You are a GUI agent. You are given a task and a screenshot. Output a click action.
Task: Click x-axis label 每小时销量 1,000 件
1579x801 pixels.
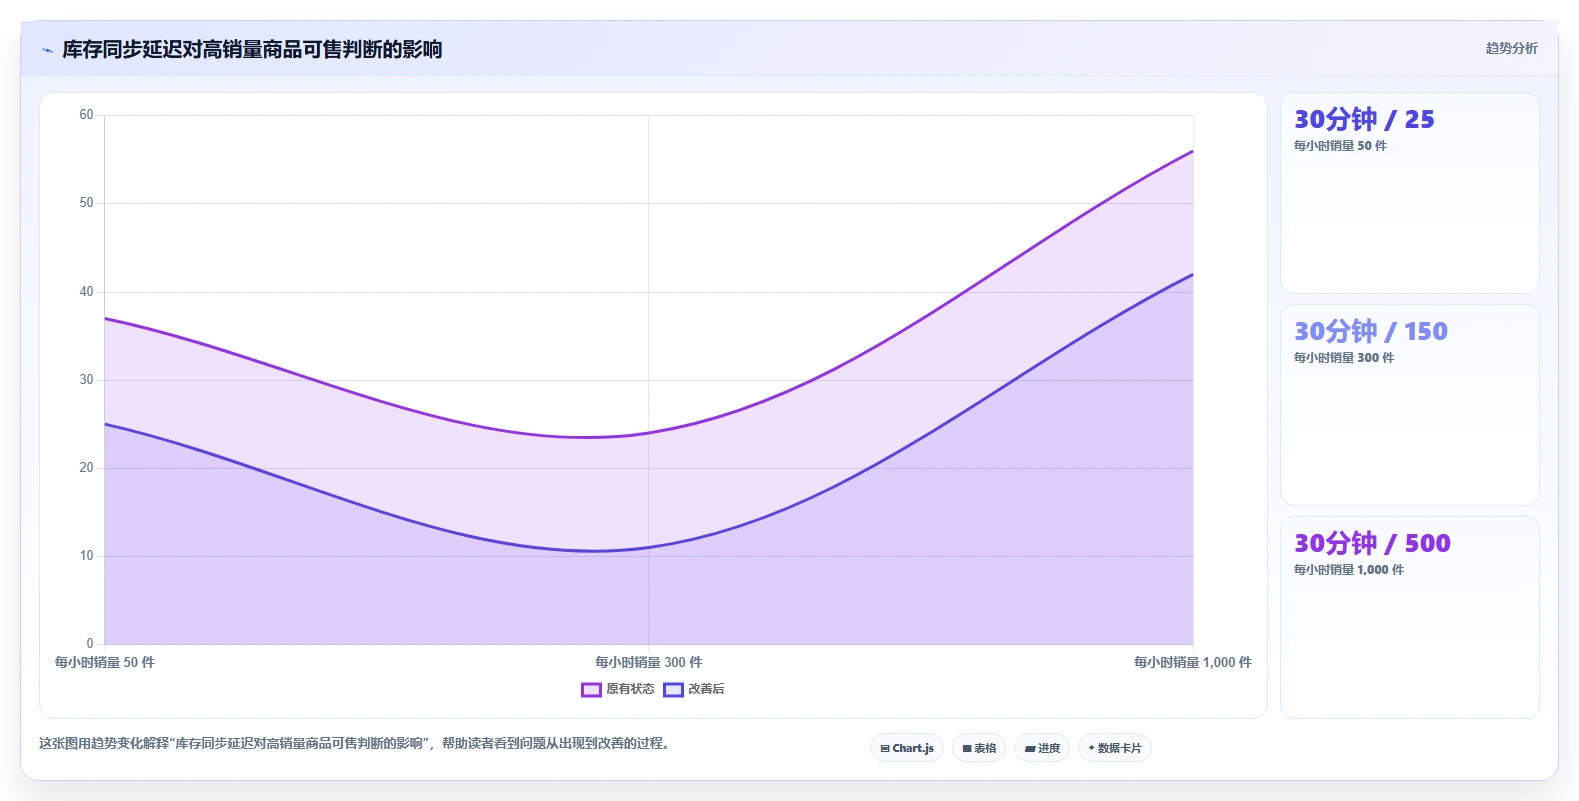pyautogui.click(x=1193, y=662)
